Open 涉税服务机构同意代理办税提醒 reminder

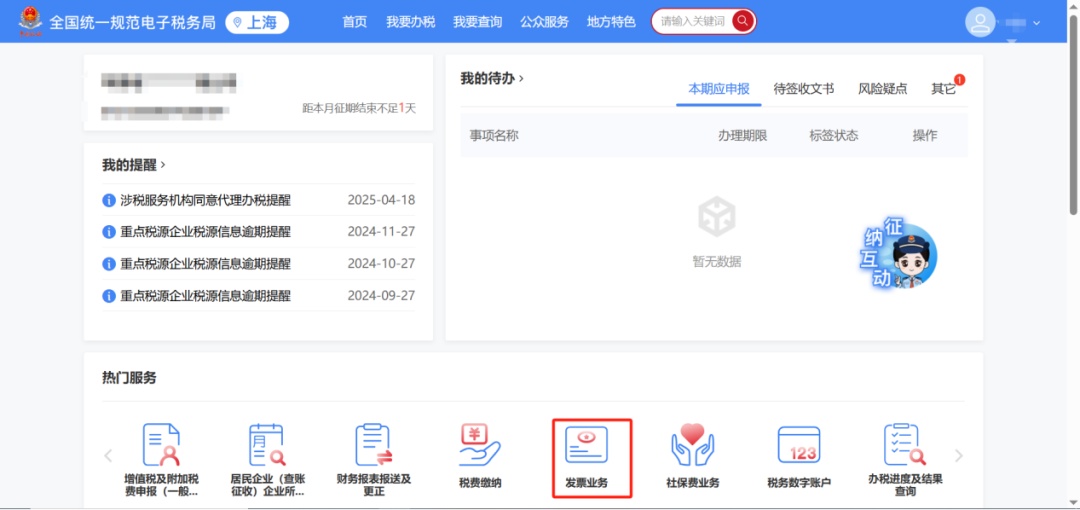click(205, 200)
